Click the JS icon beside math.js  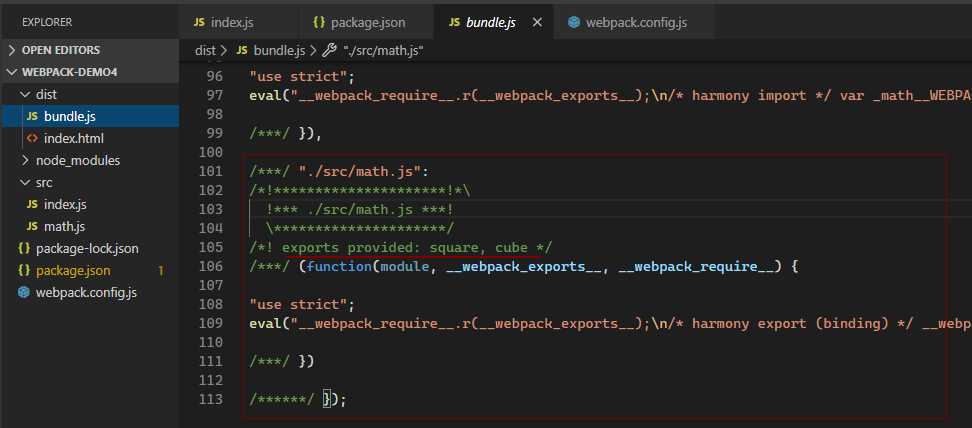click(x=32, y=226)
